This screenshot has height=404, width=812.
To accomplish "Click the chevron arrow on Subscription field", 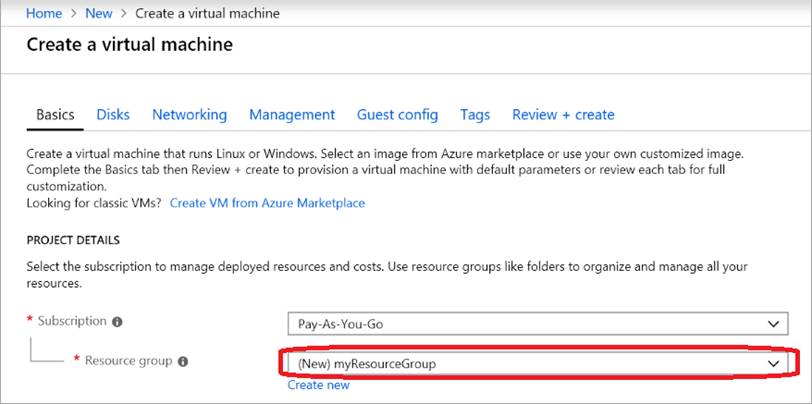I will click(x=771, y=324).
